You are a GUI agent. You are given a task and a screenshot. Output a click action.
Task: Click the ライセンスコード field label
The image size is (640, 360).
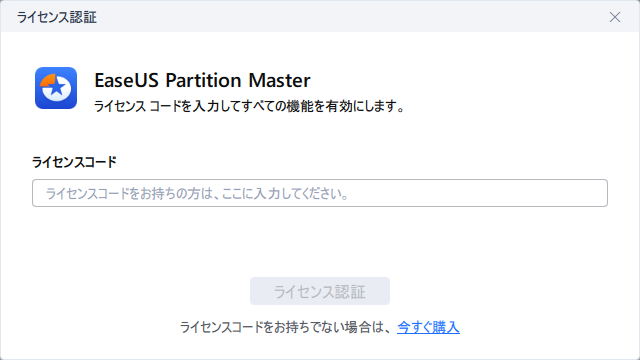pos(74,162)
